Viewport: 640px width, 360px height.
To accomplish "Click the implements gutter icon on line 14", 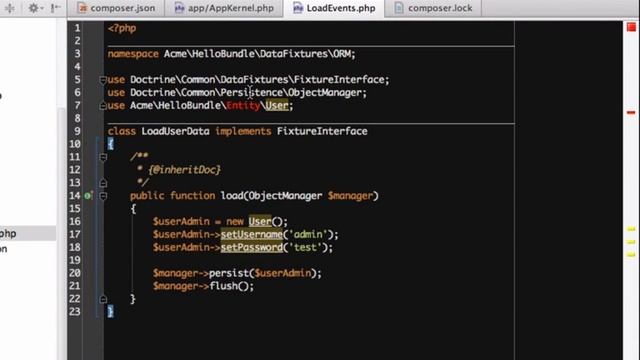I will (88, 196).
